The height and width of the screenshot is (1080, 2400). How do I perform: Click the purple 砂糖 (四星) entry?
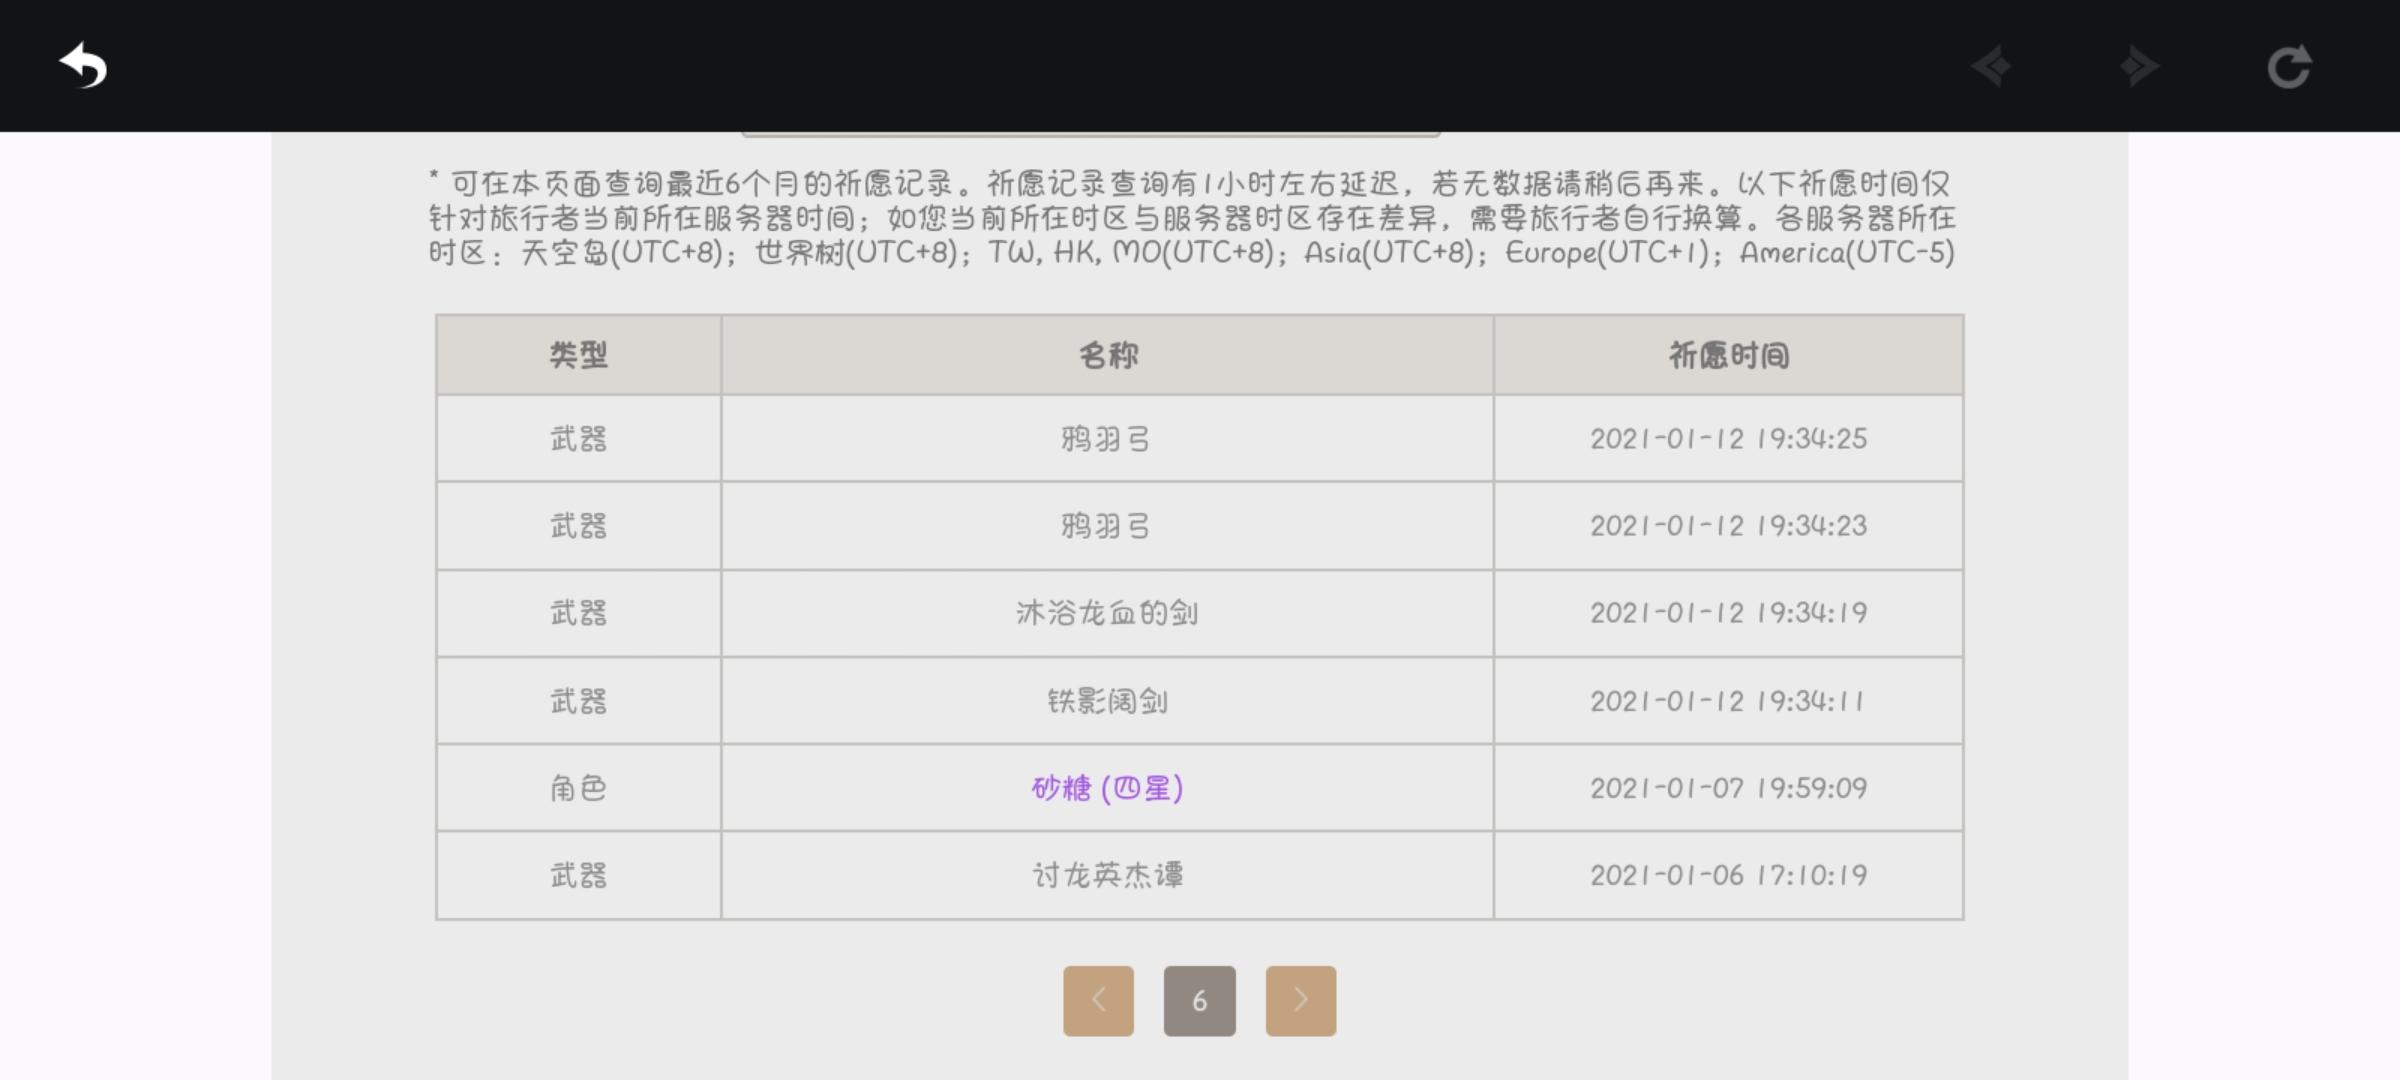[1107, 788]
